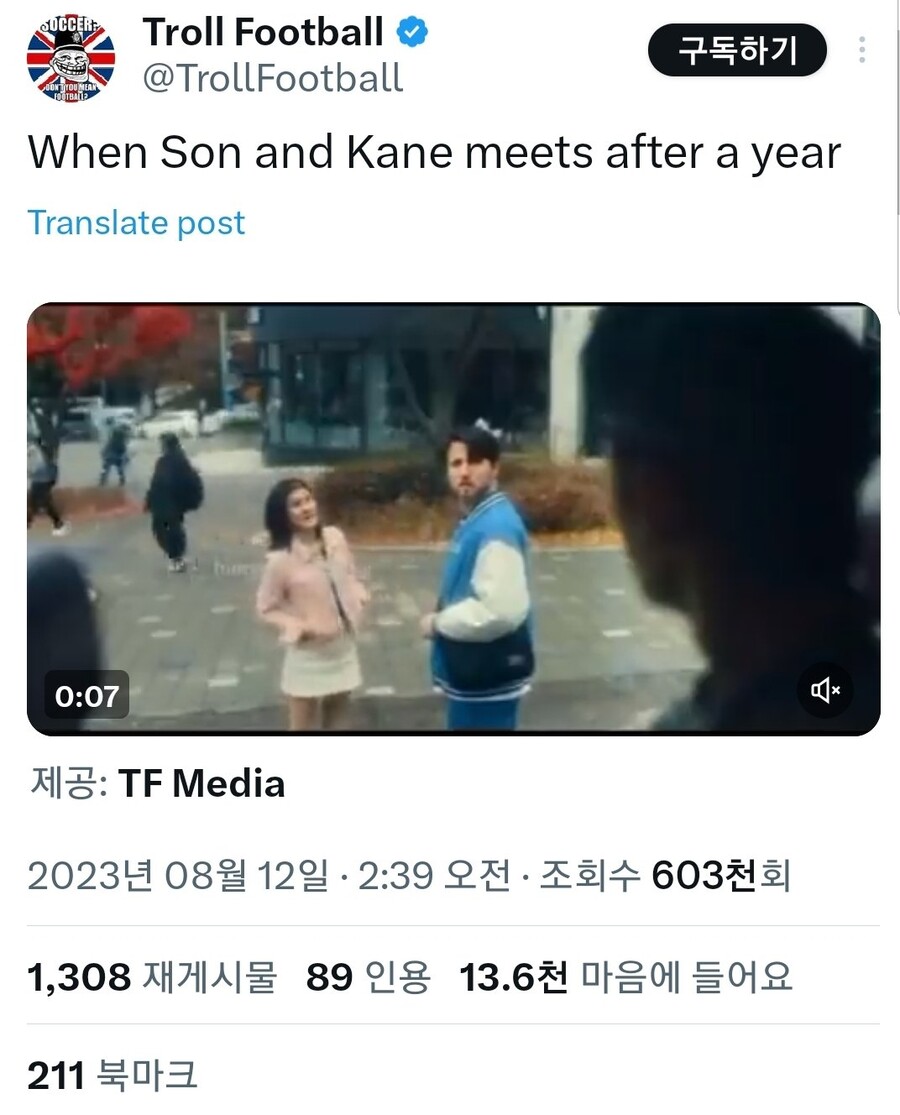Open the 89 인용 quotes list
Viewport: 900px width, 1115px height.
368,977
